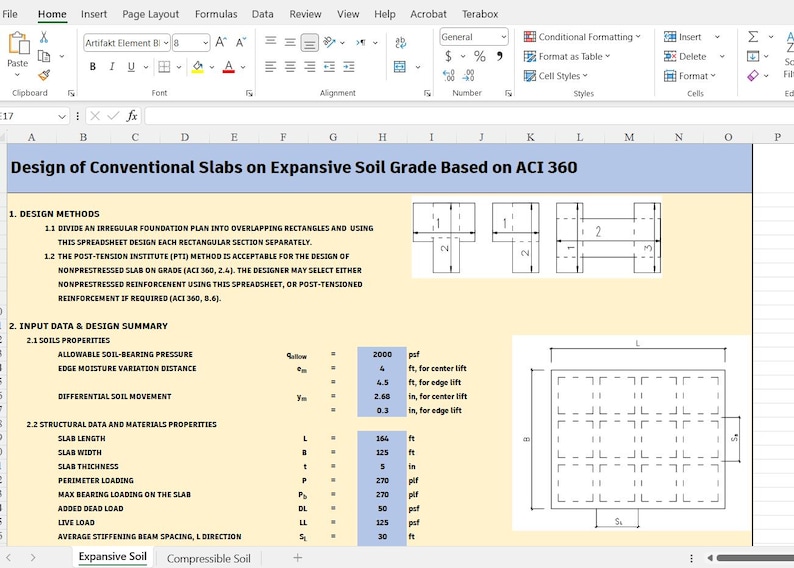
Task: Apply Comma Style format
Action: [500, 56]
